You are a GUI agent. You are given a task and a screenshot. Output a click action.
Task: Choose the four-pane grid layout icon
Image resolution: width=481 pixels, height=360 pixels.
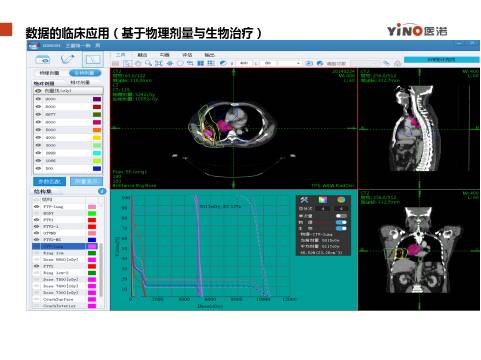tap(211, 63)
